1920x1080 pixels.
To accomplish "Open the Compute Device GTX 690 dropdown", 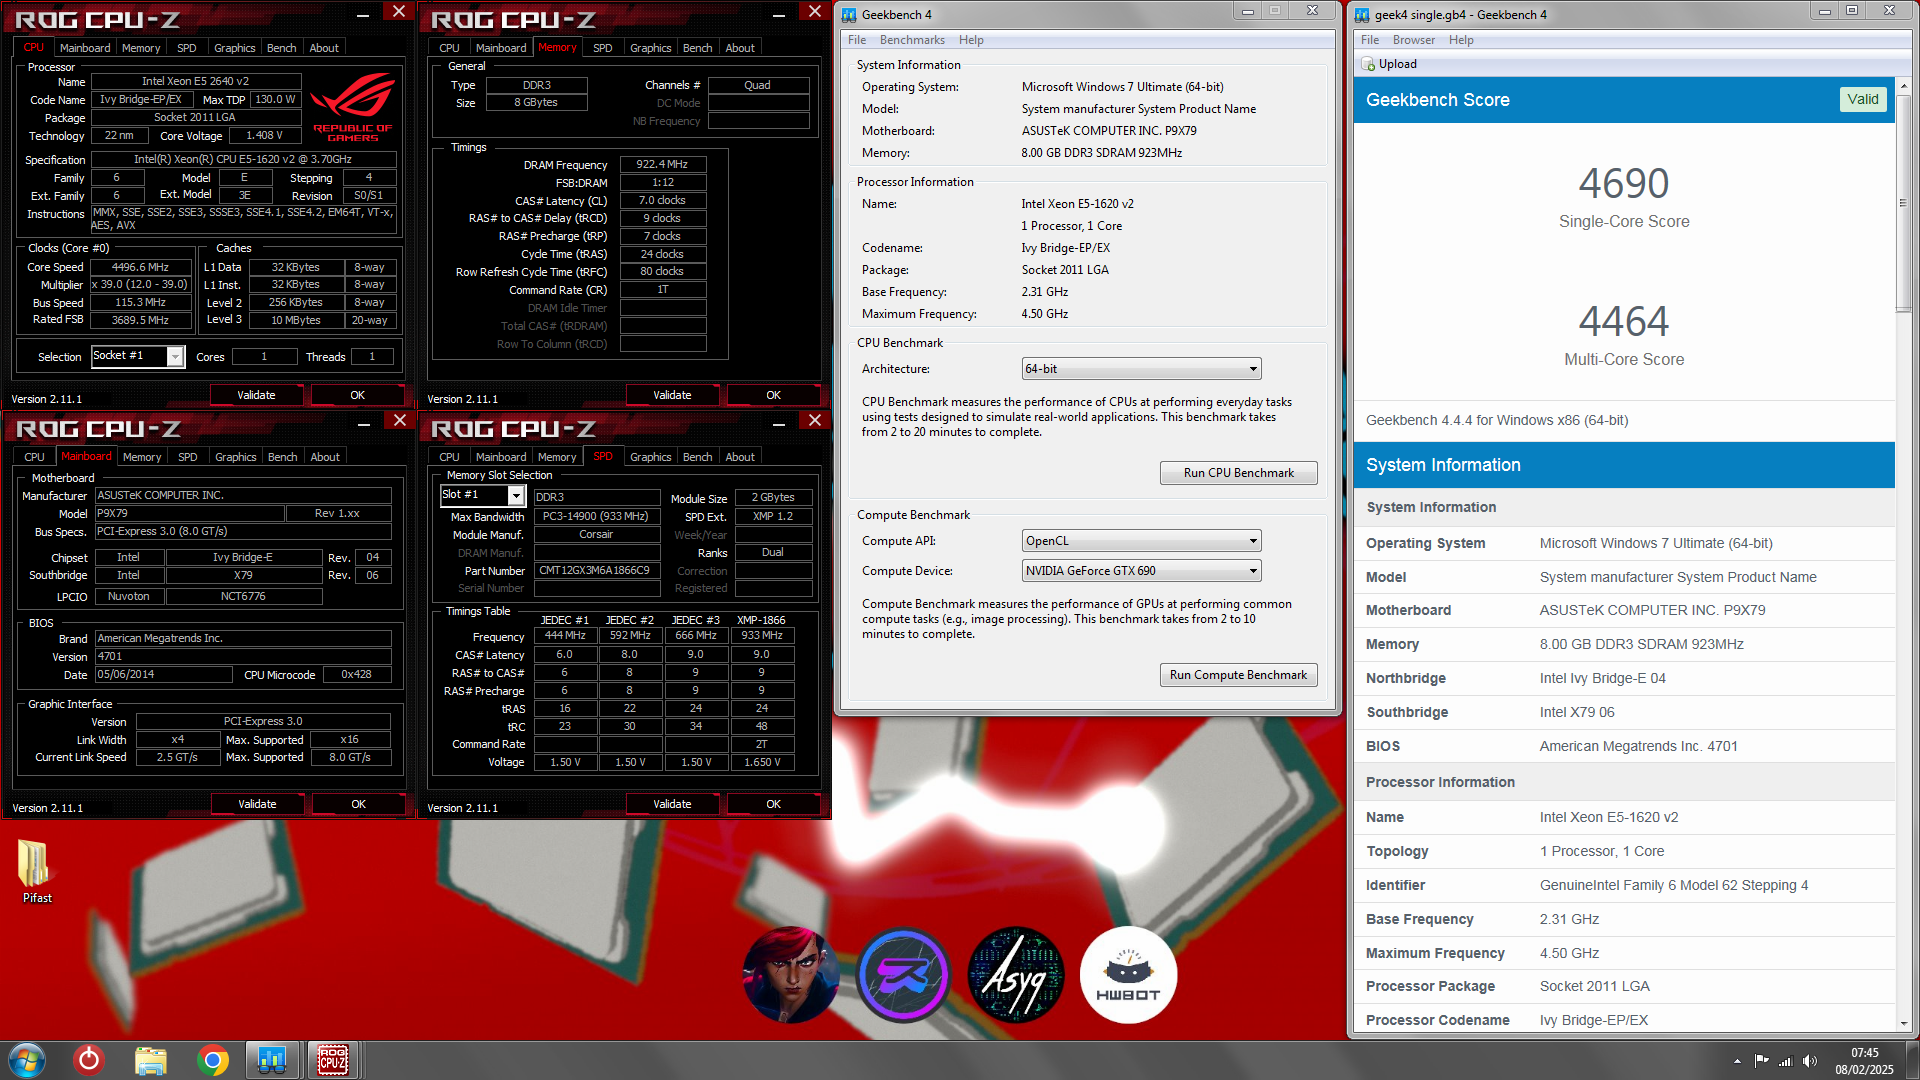I will coord(1141,571).
